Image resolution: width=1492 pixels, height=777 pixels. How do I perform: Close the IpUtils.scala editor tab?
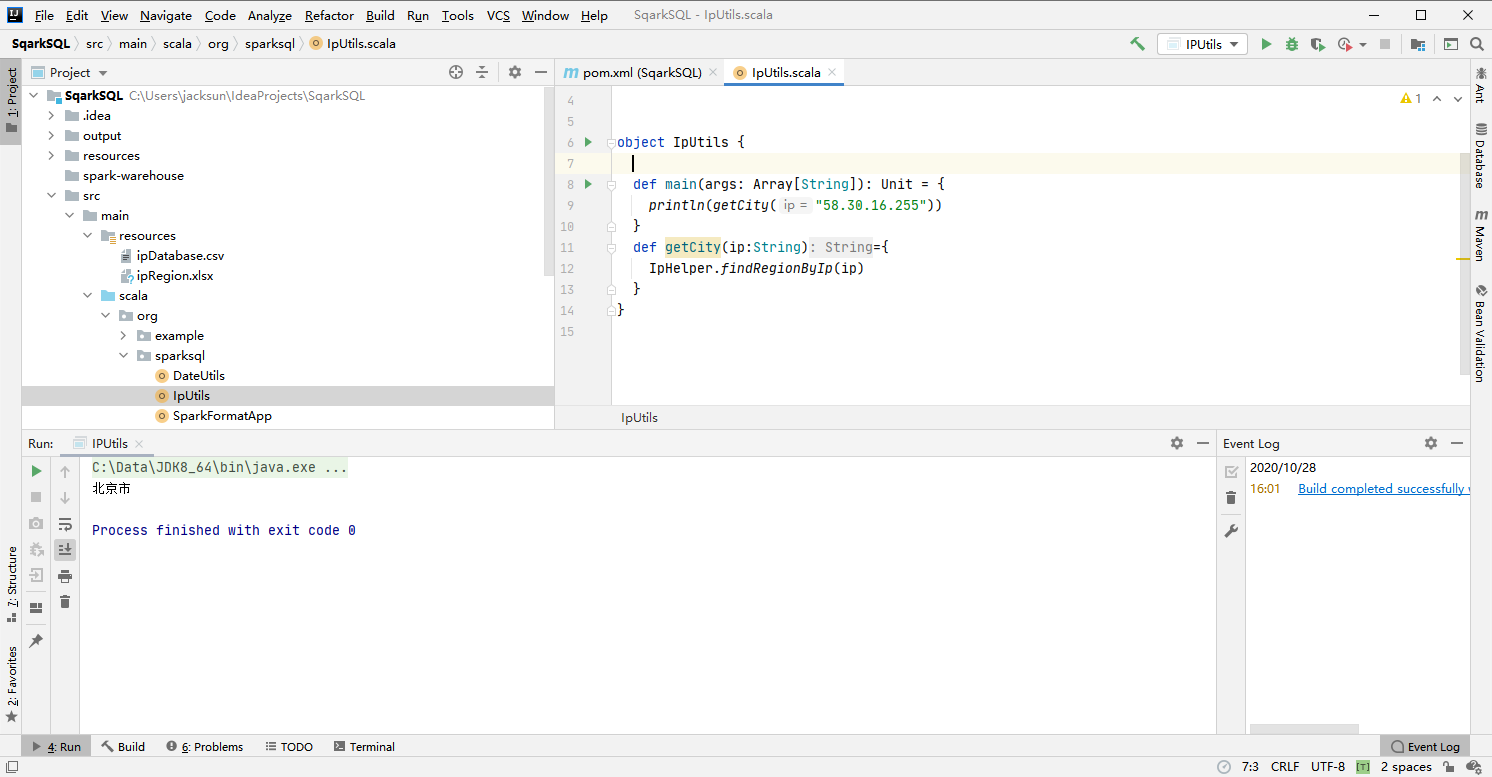pos(832,72)
